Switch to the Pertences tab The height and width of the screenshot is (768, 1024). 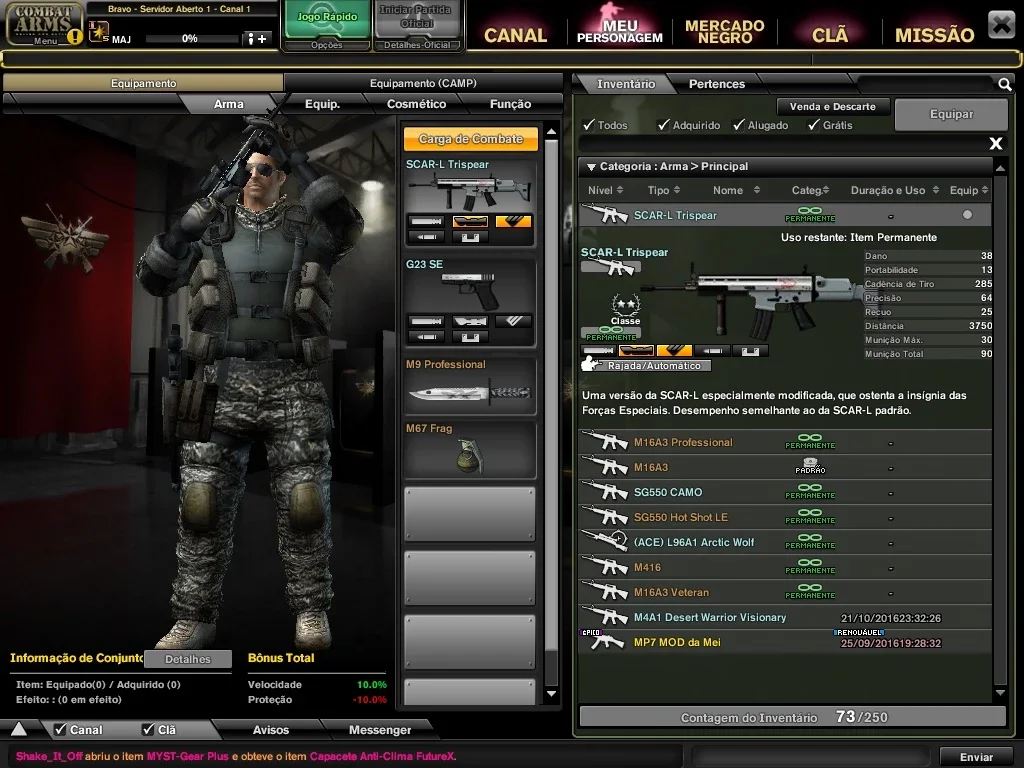pyautogui.click(x=716, y=84)
